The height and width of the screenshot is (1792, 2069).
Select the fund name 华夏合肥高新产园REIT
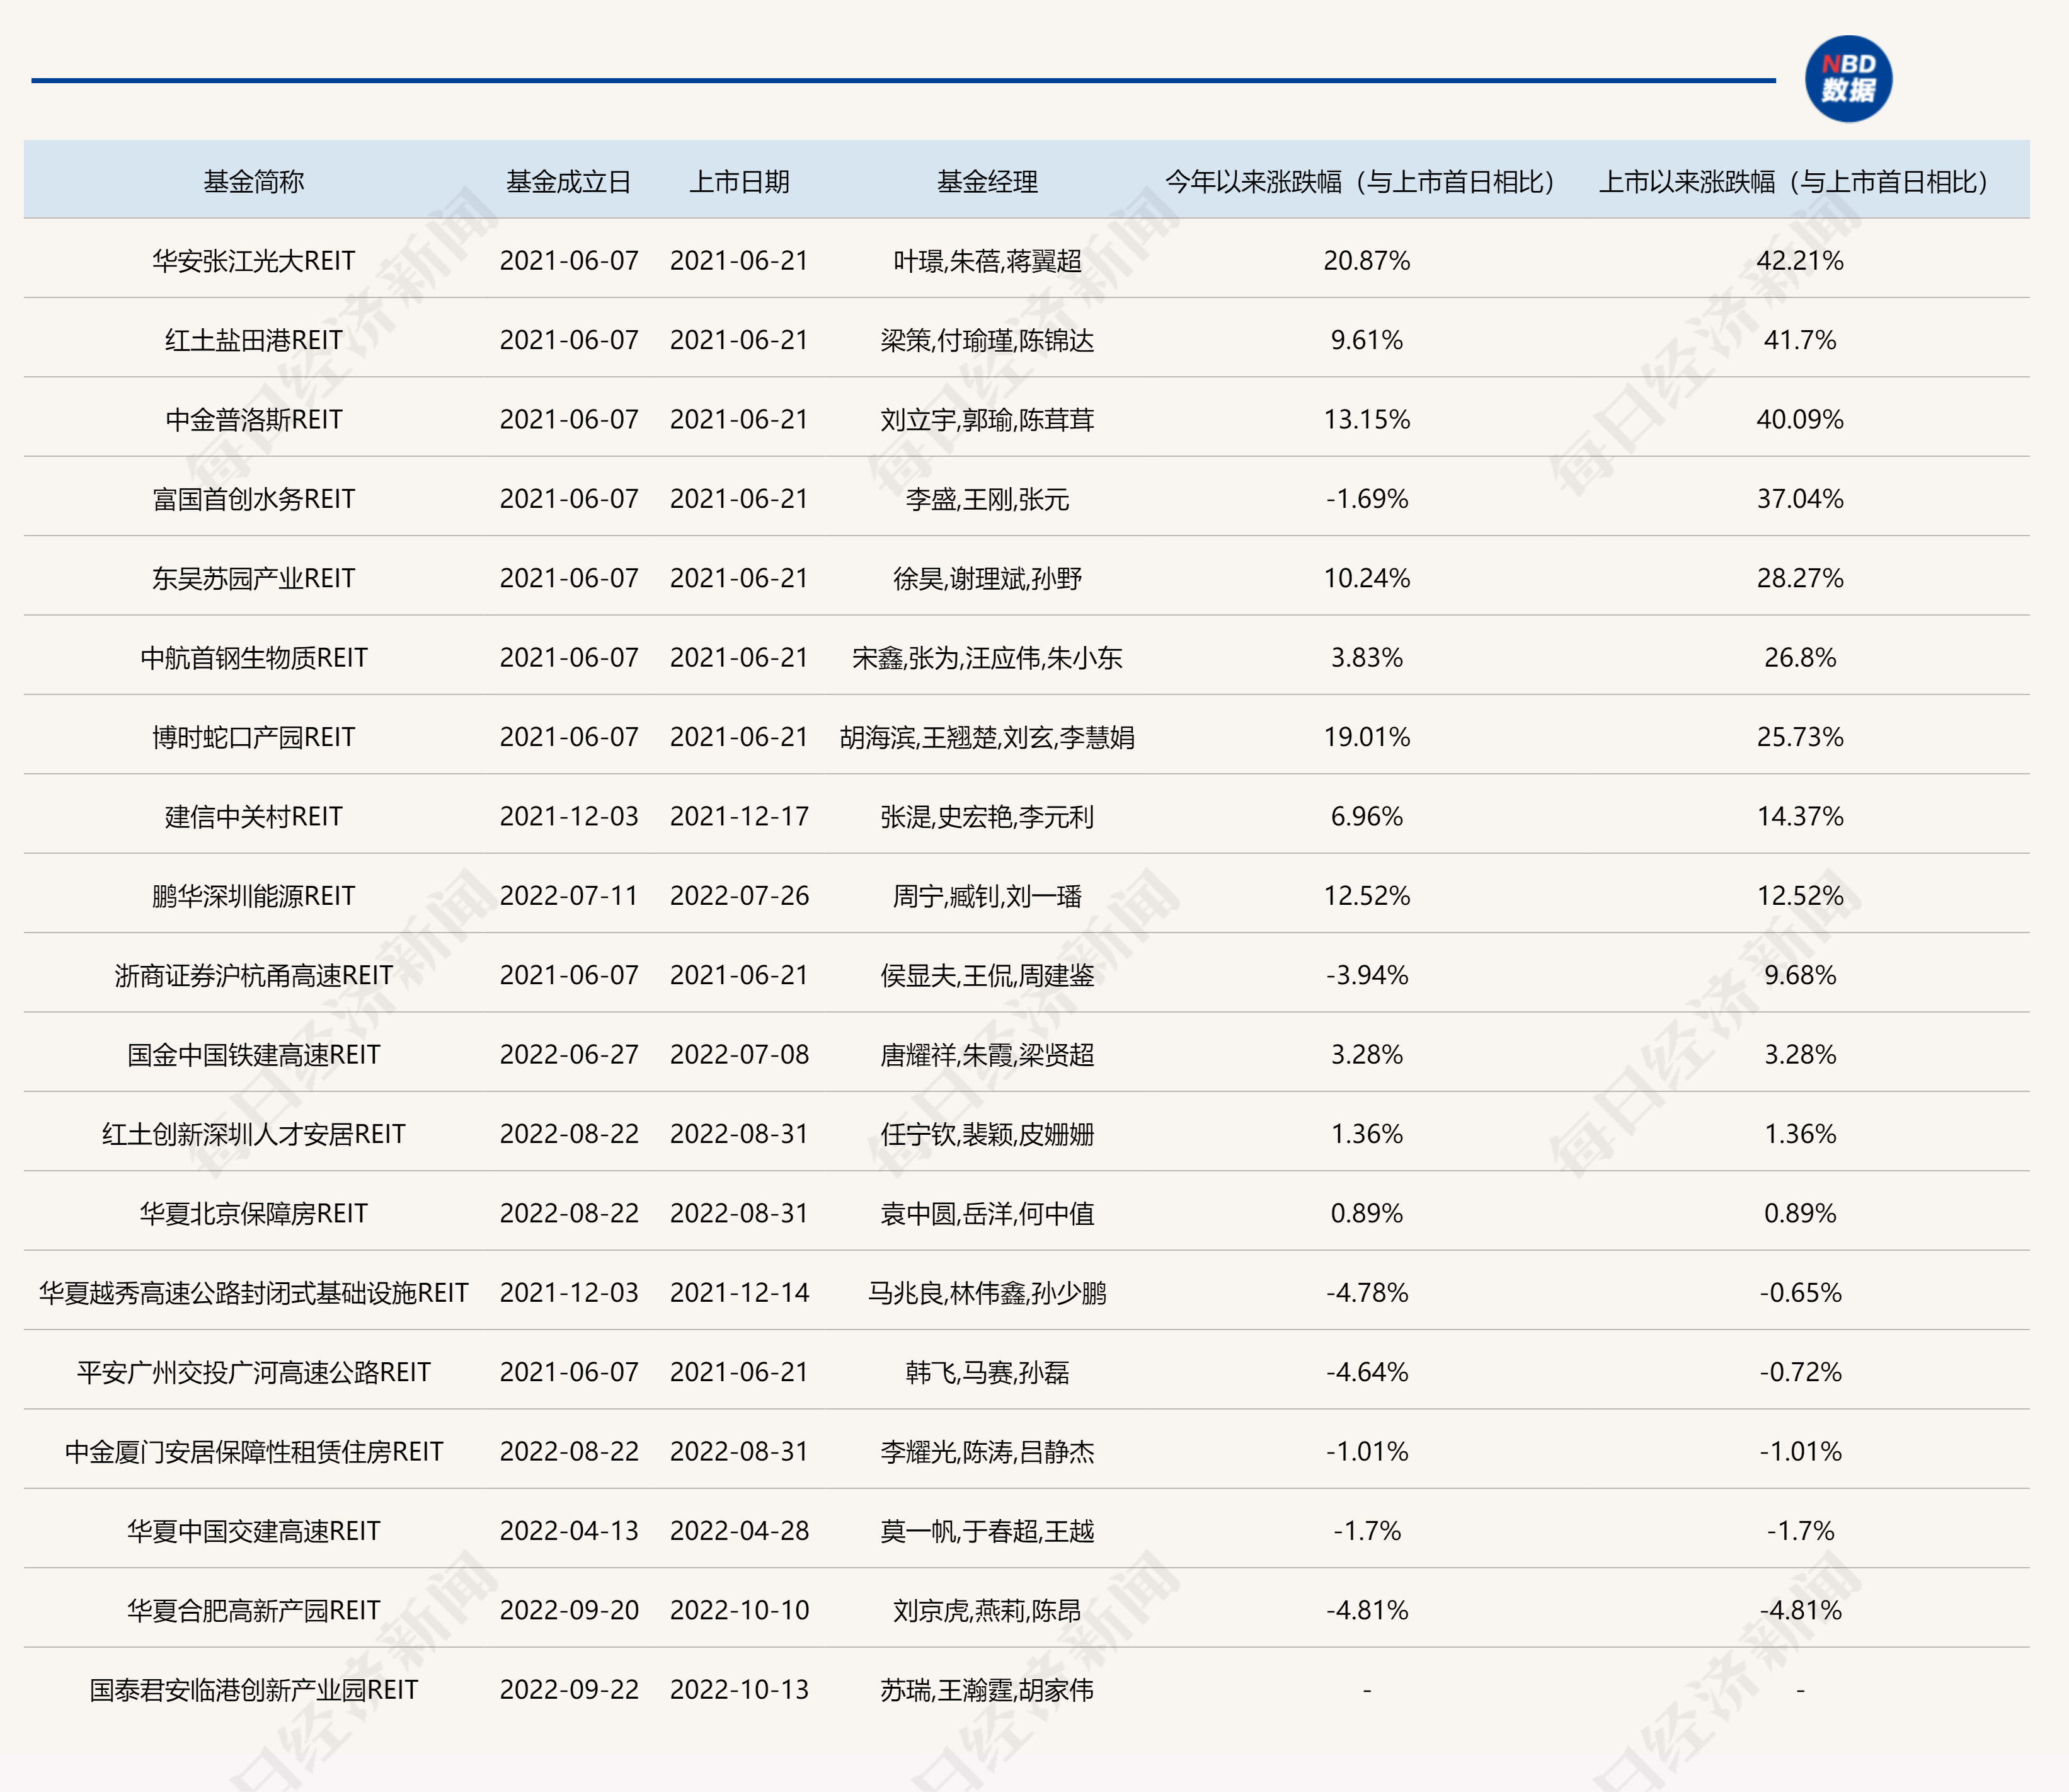click(254, 1610)
